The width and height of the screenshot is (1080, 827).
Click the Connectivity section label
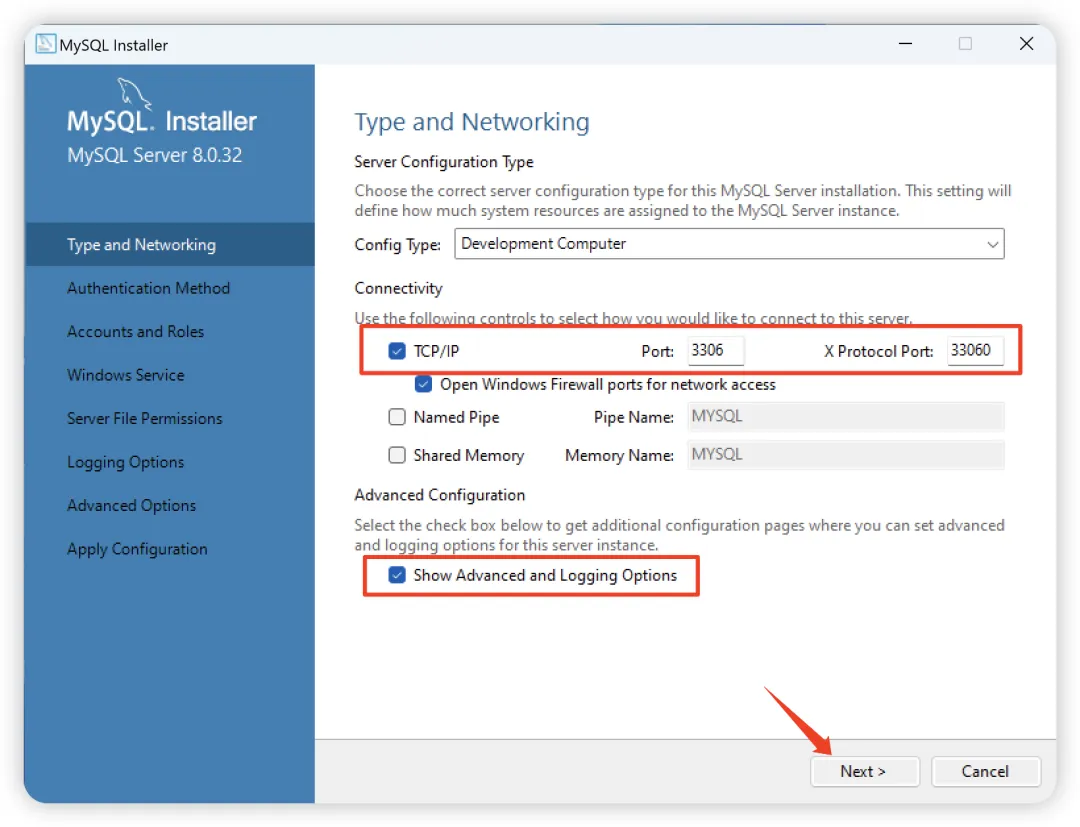point(398,288)
